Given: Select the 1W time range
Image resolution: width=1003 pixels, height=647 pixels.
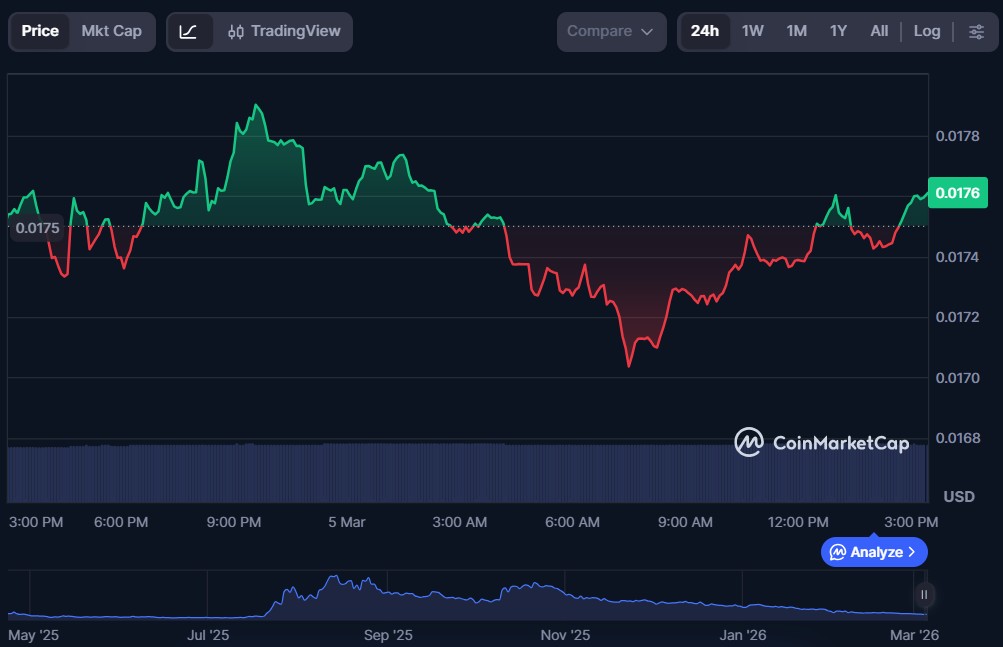Looking at the screenshot, I should pyautogui.click(x=753, y=31).
